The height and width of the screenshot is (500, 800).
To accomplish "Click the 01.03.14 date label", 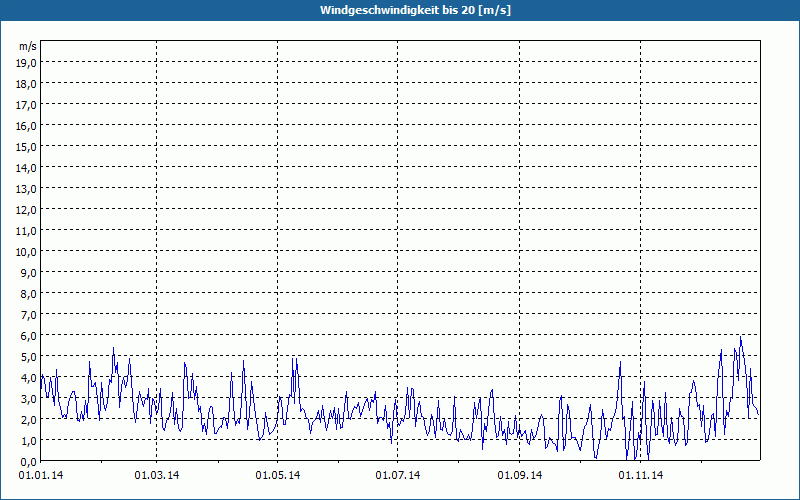I will click(x=157, y=475).
